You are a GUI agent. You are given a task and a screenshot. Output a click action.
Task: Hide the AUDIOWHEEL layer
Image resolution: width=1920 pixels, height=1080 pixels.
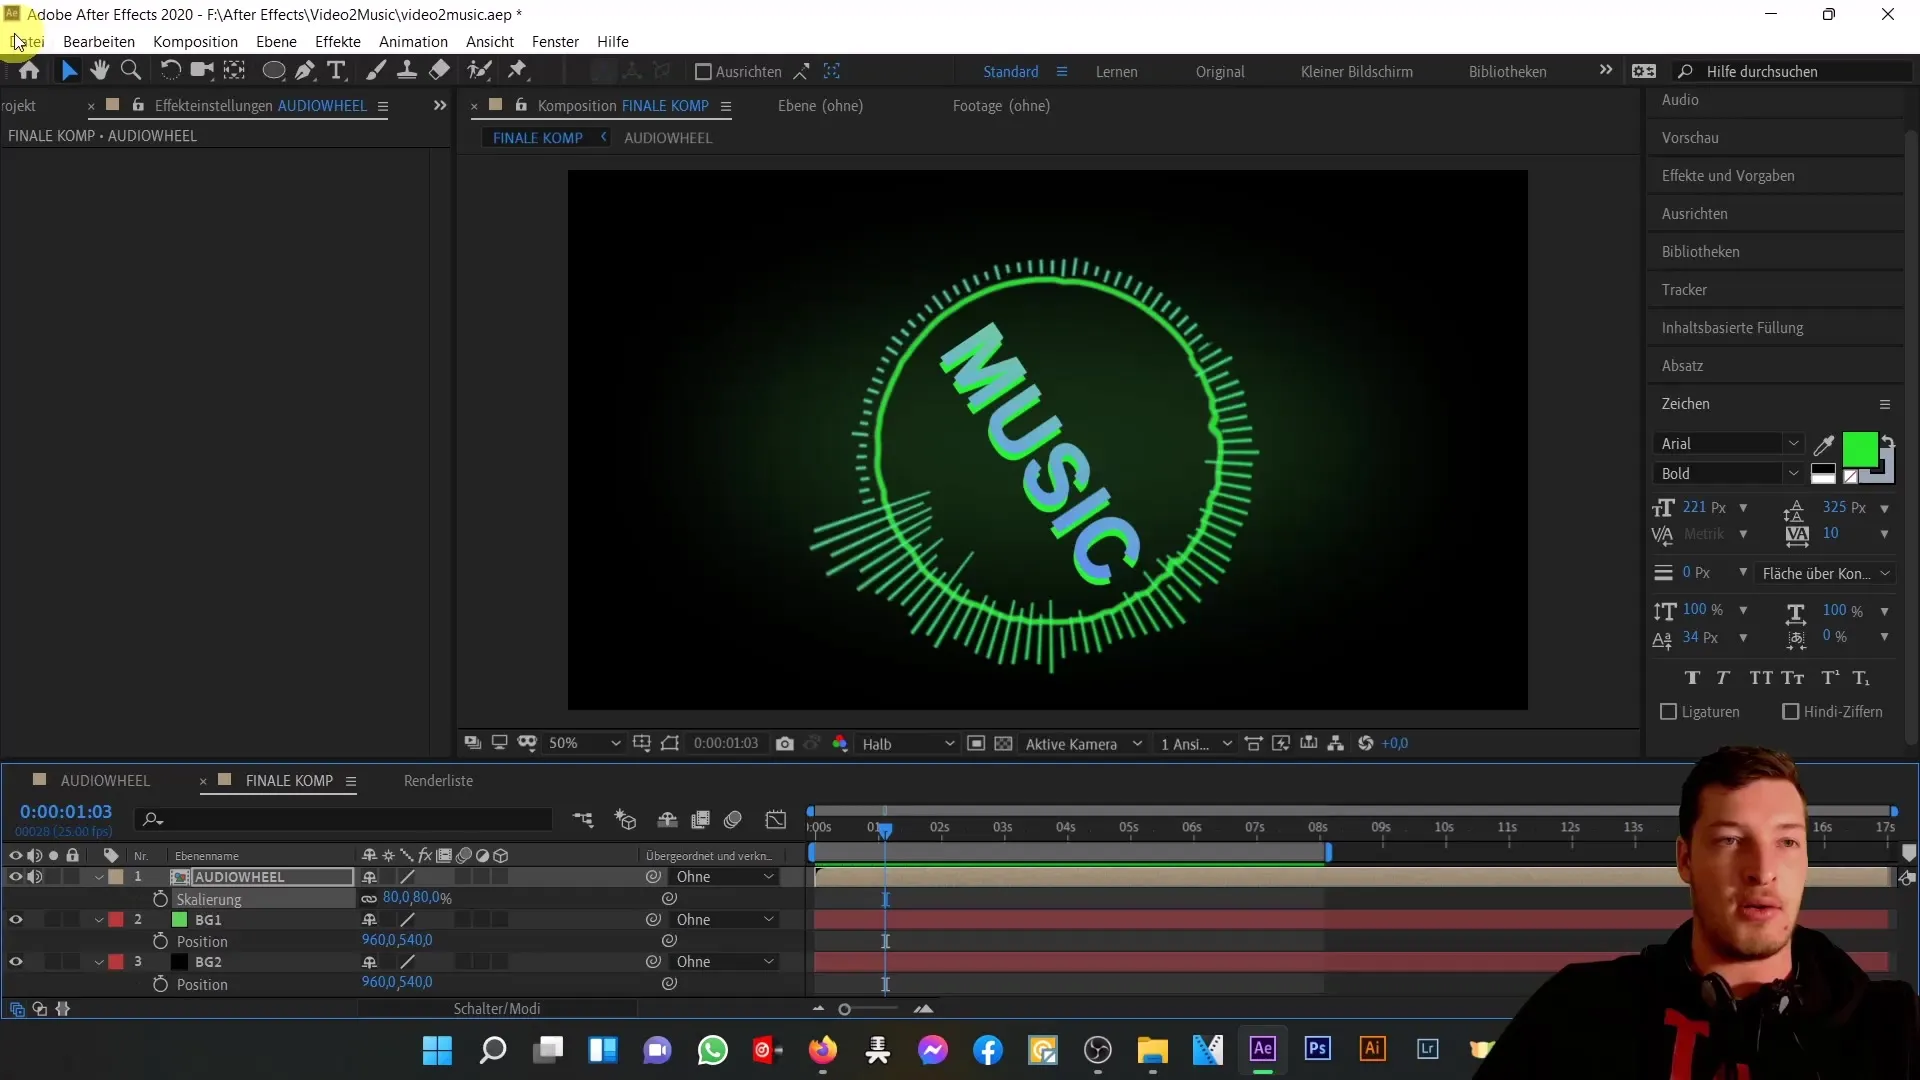(15, 877)
